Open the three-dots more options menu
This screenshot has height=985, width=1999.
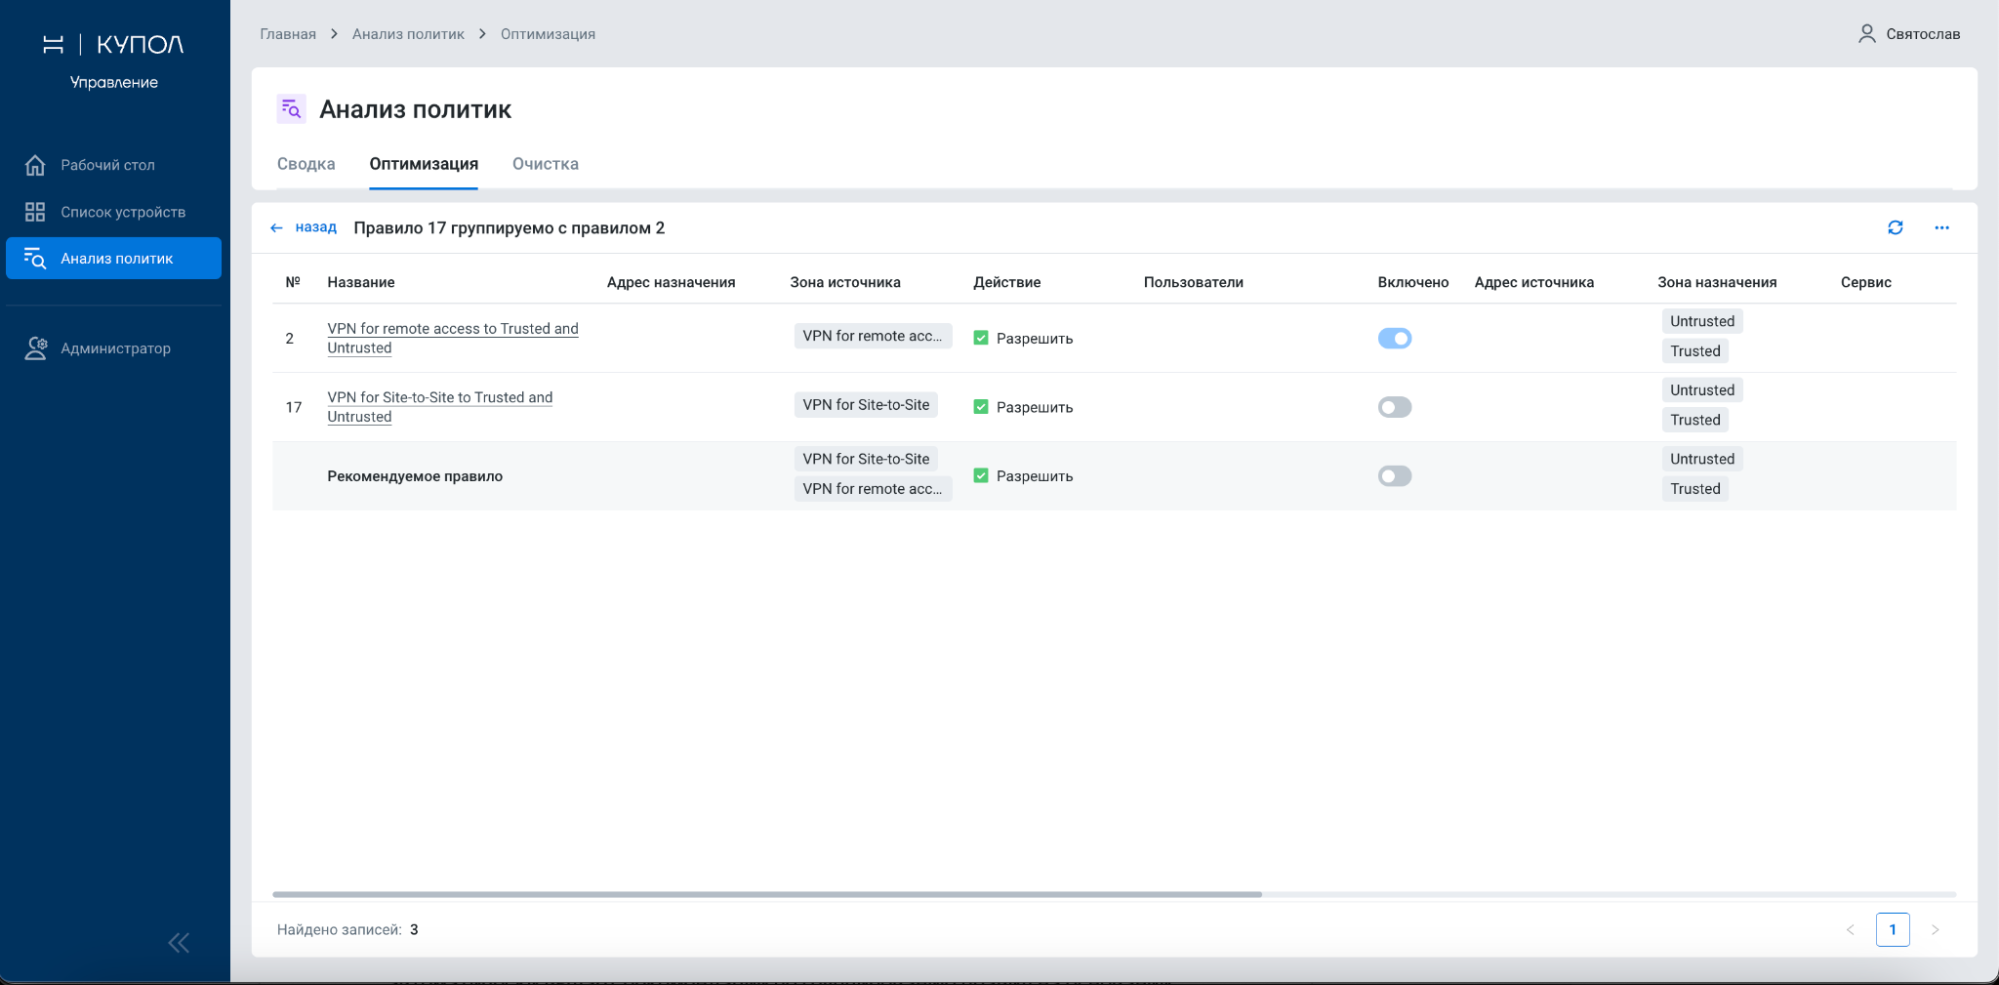(x=1941, y=228)
